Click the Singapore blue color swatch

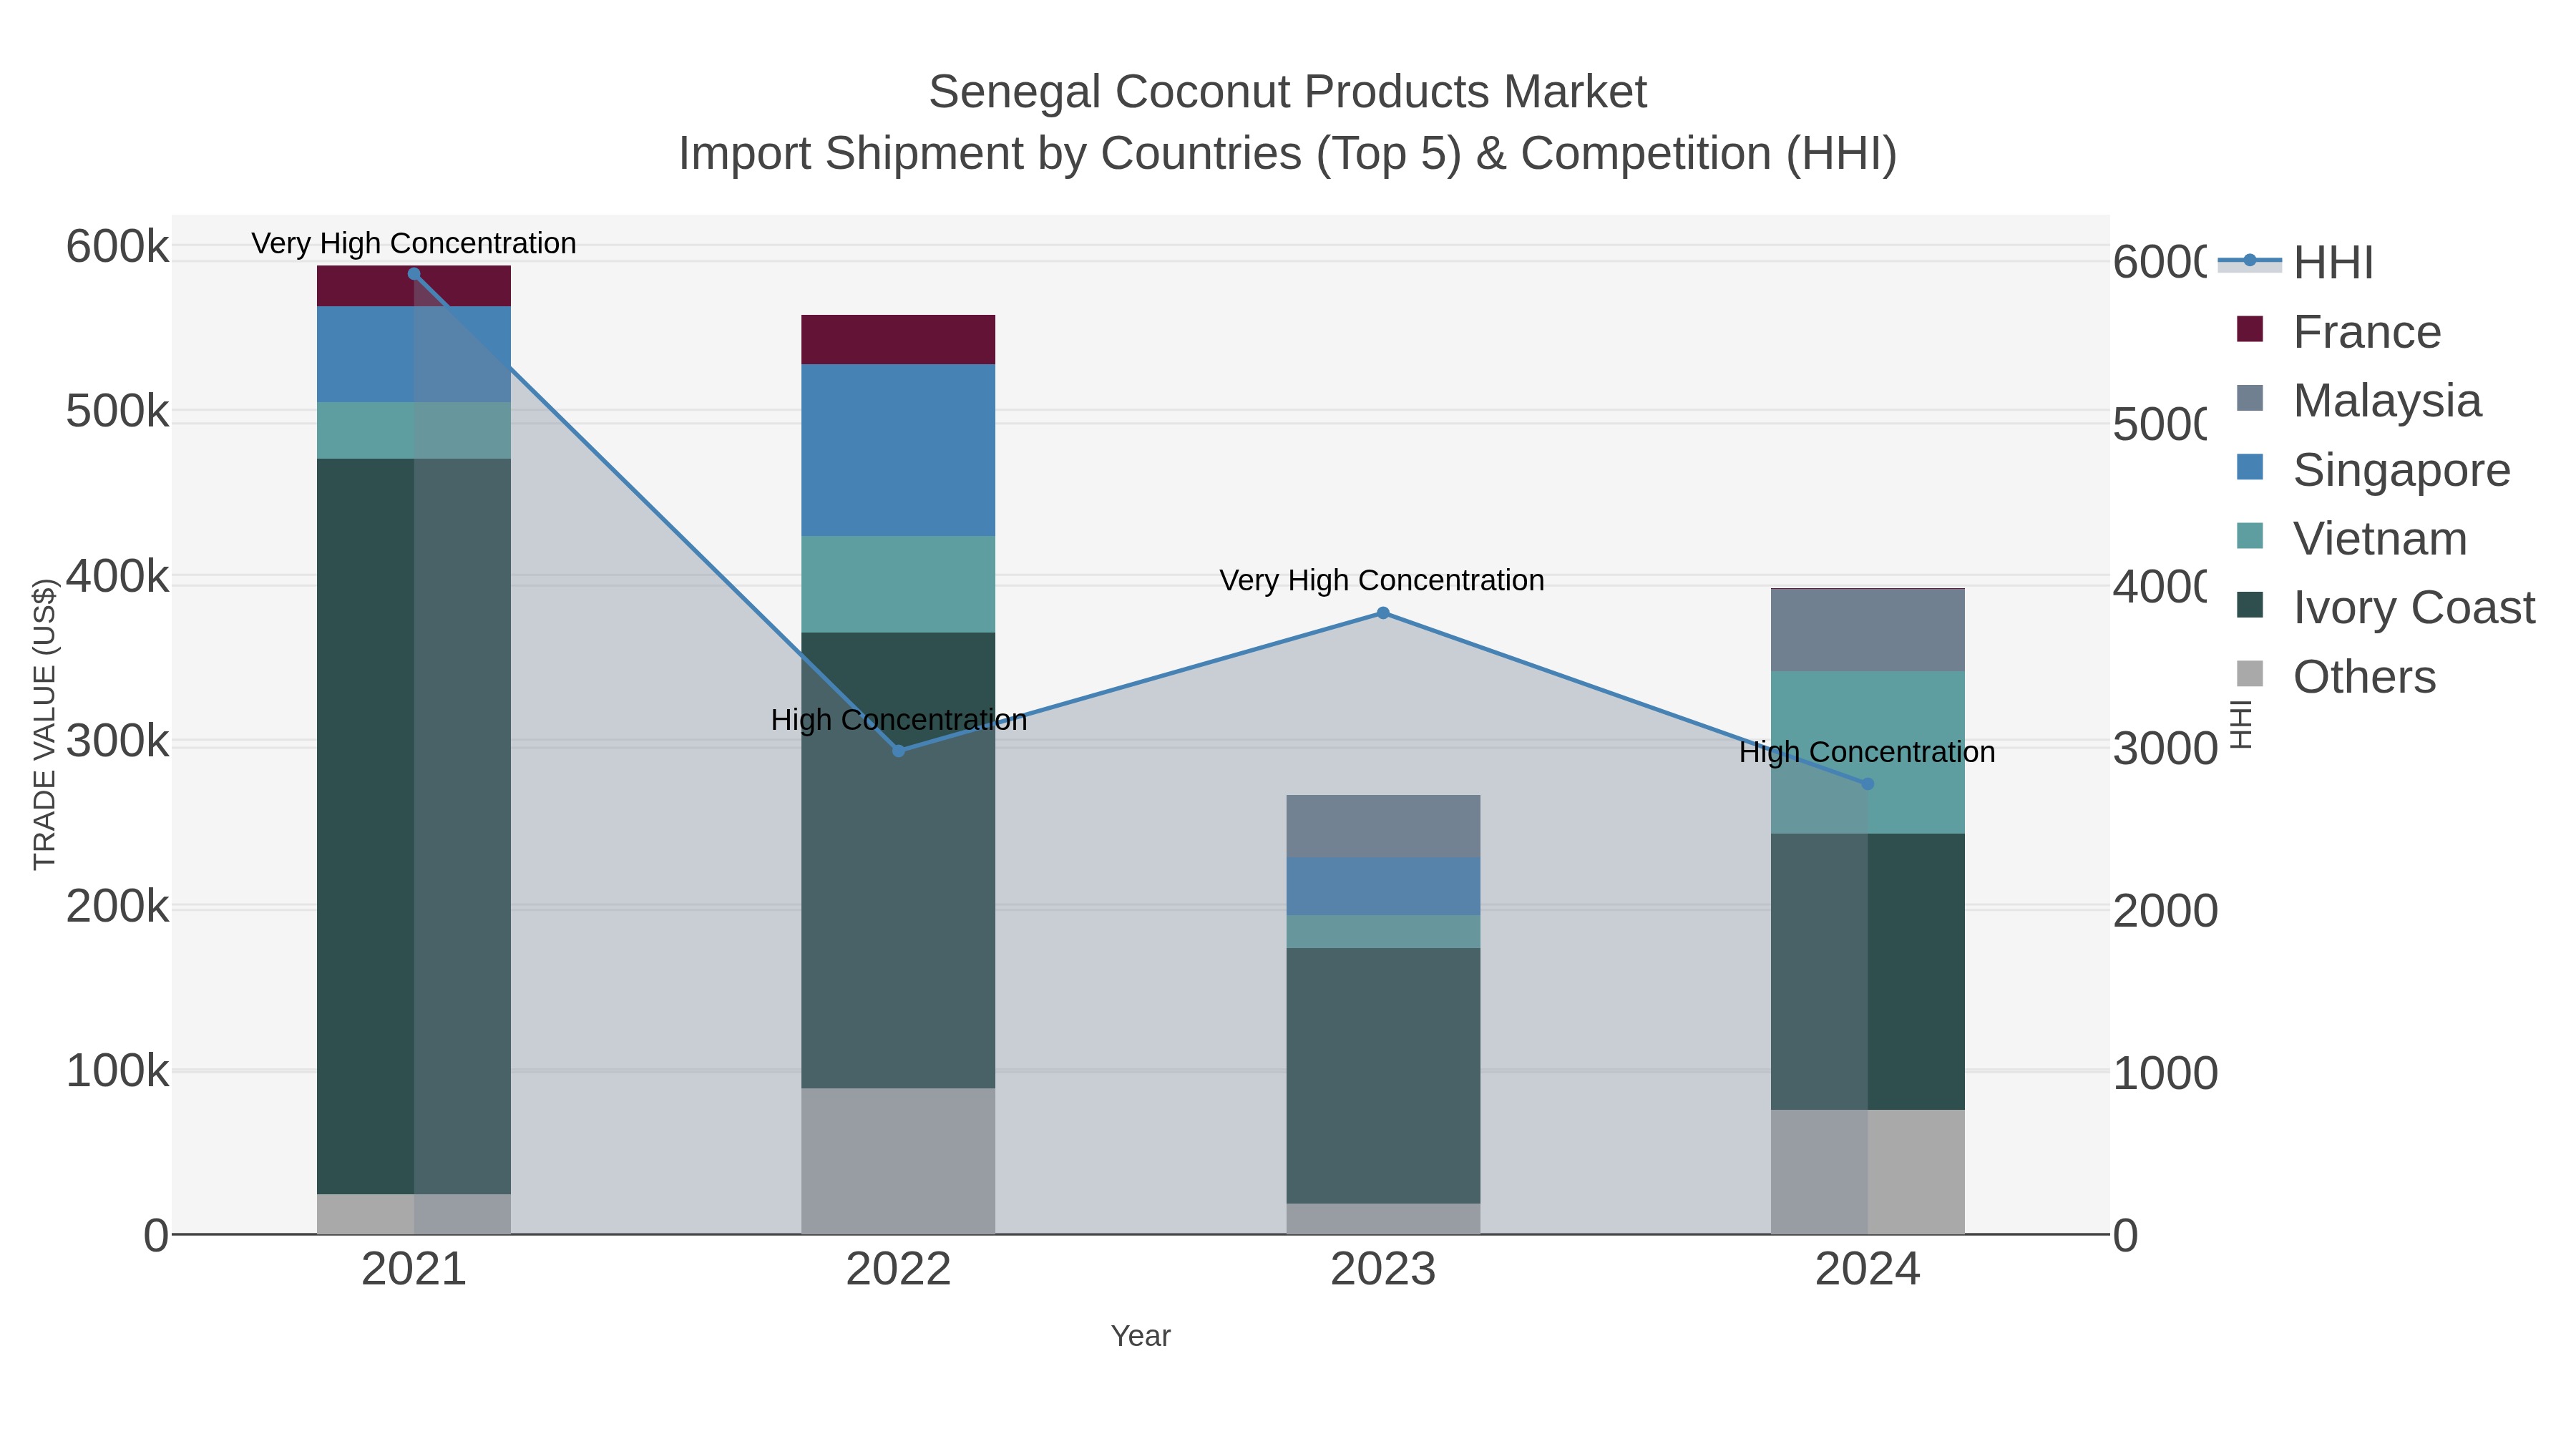2250,467
